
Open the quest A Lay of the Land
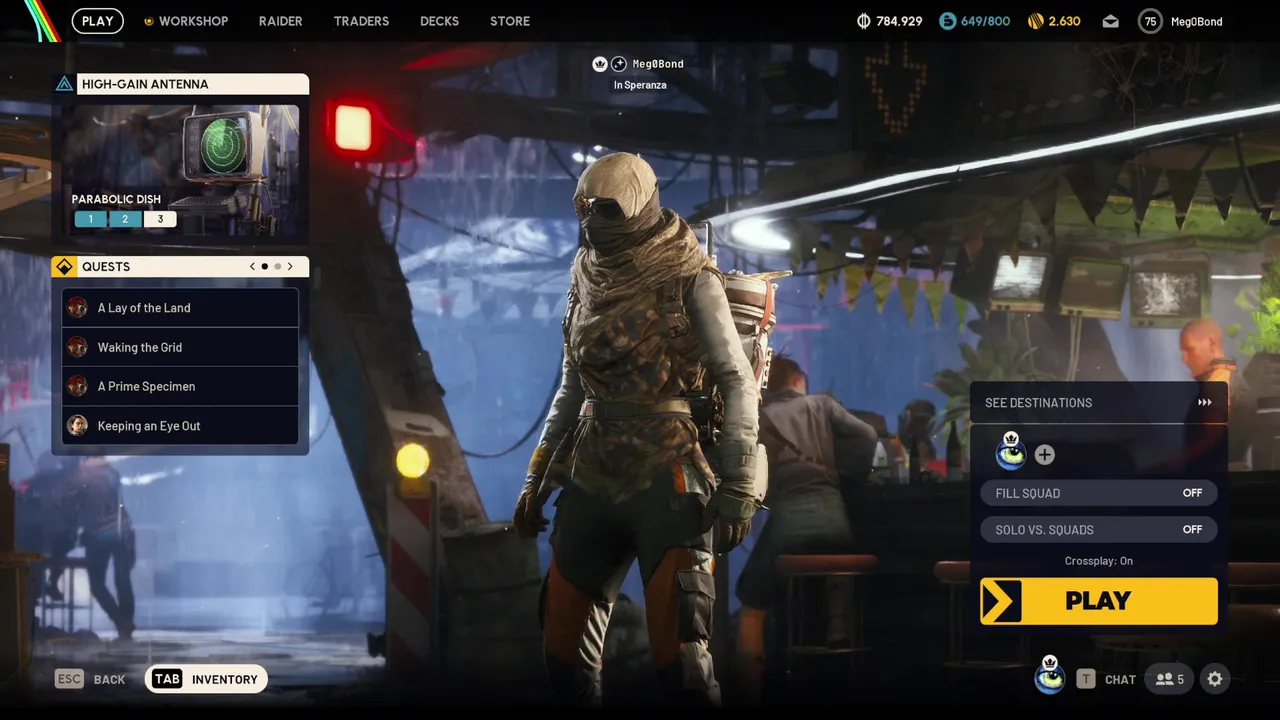[181, 308]
